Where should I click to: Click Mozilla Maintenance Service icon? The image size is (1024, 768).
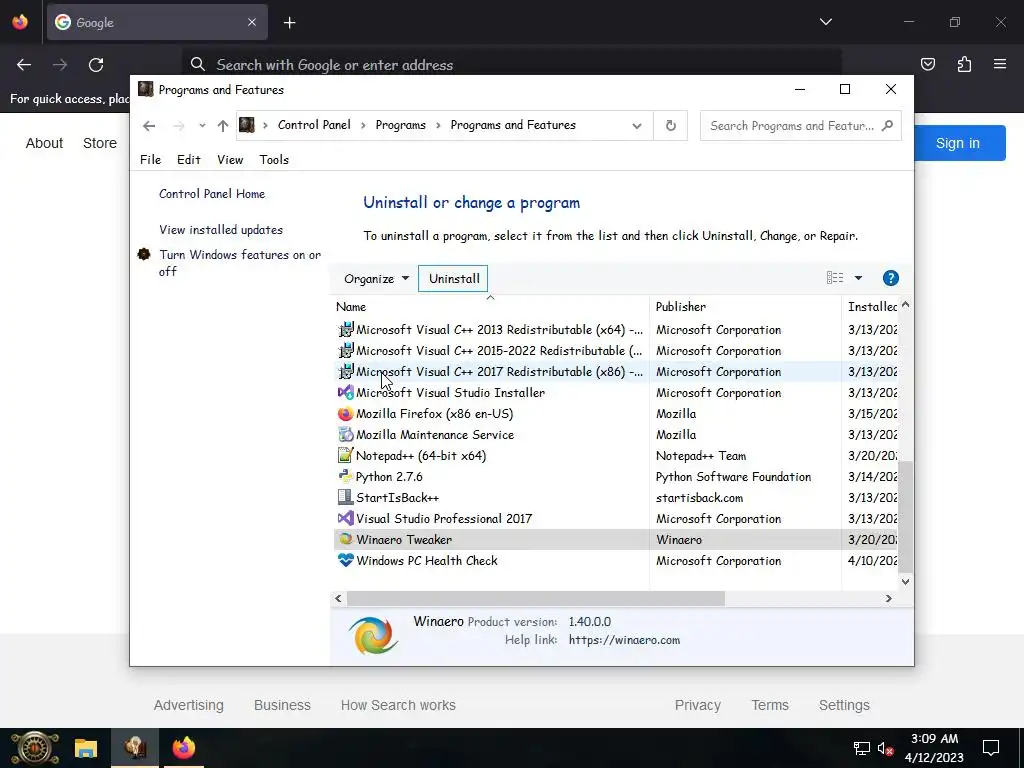point(345,434)
